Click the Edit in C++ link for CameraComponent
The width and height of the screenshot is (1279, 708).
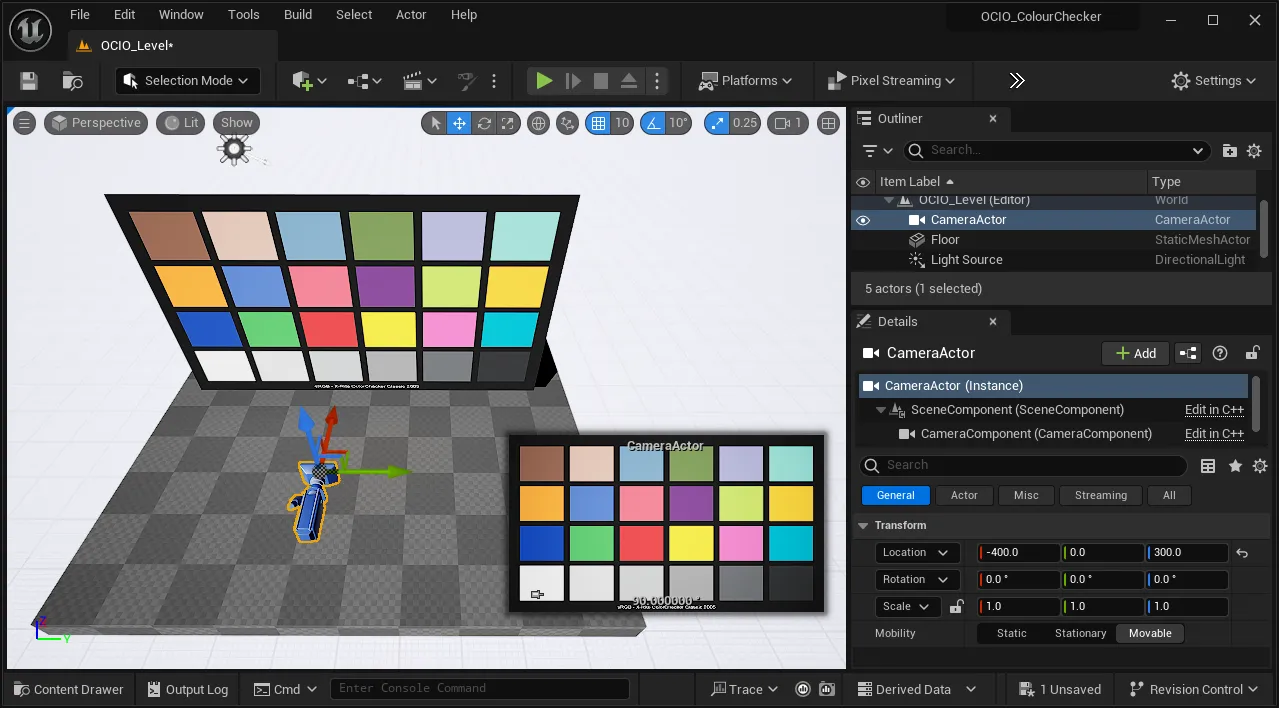point(1214,433)
